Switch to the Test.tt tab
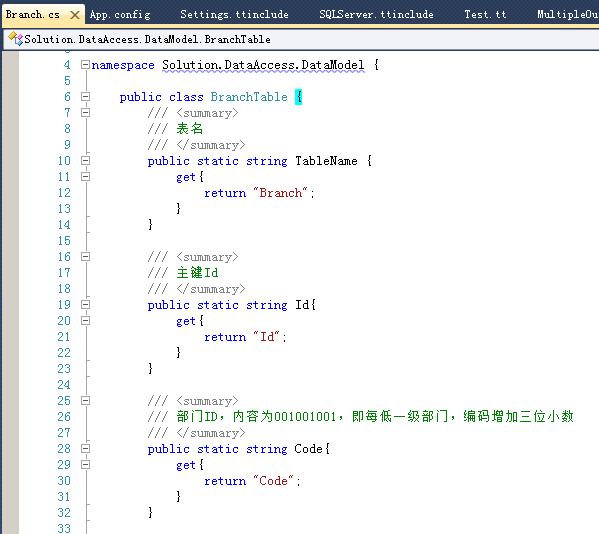Screen dimensions: 599x534 coord(485,15)
